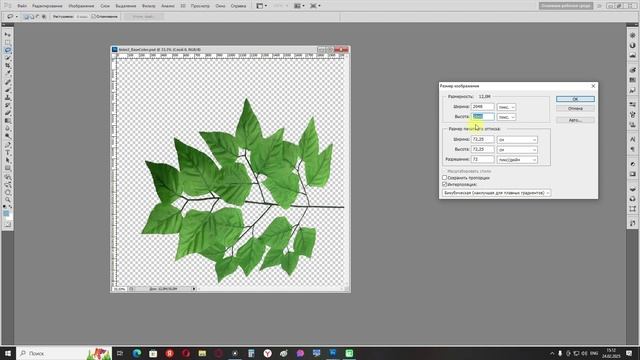Confirm image size with OK

pyautogui.click(x=575, y=99)
